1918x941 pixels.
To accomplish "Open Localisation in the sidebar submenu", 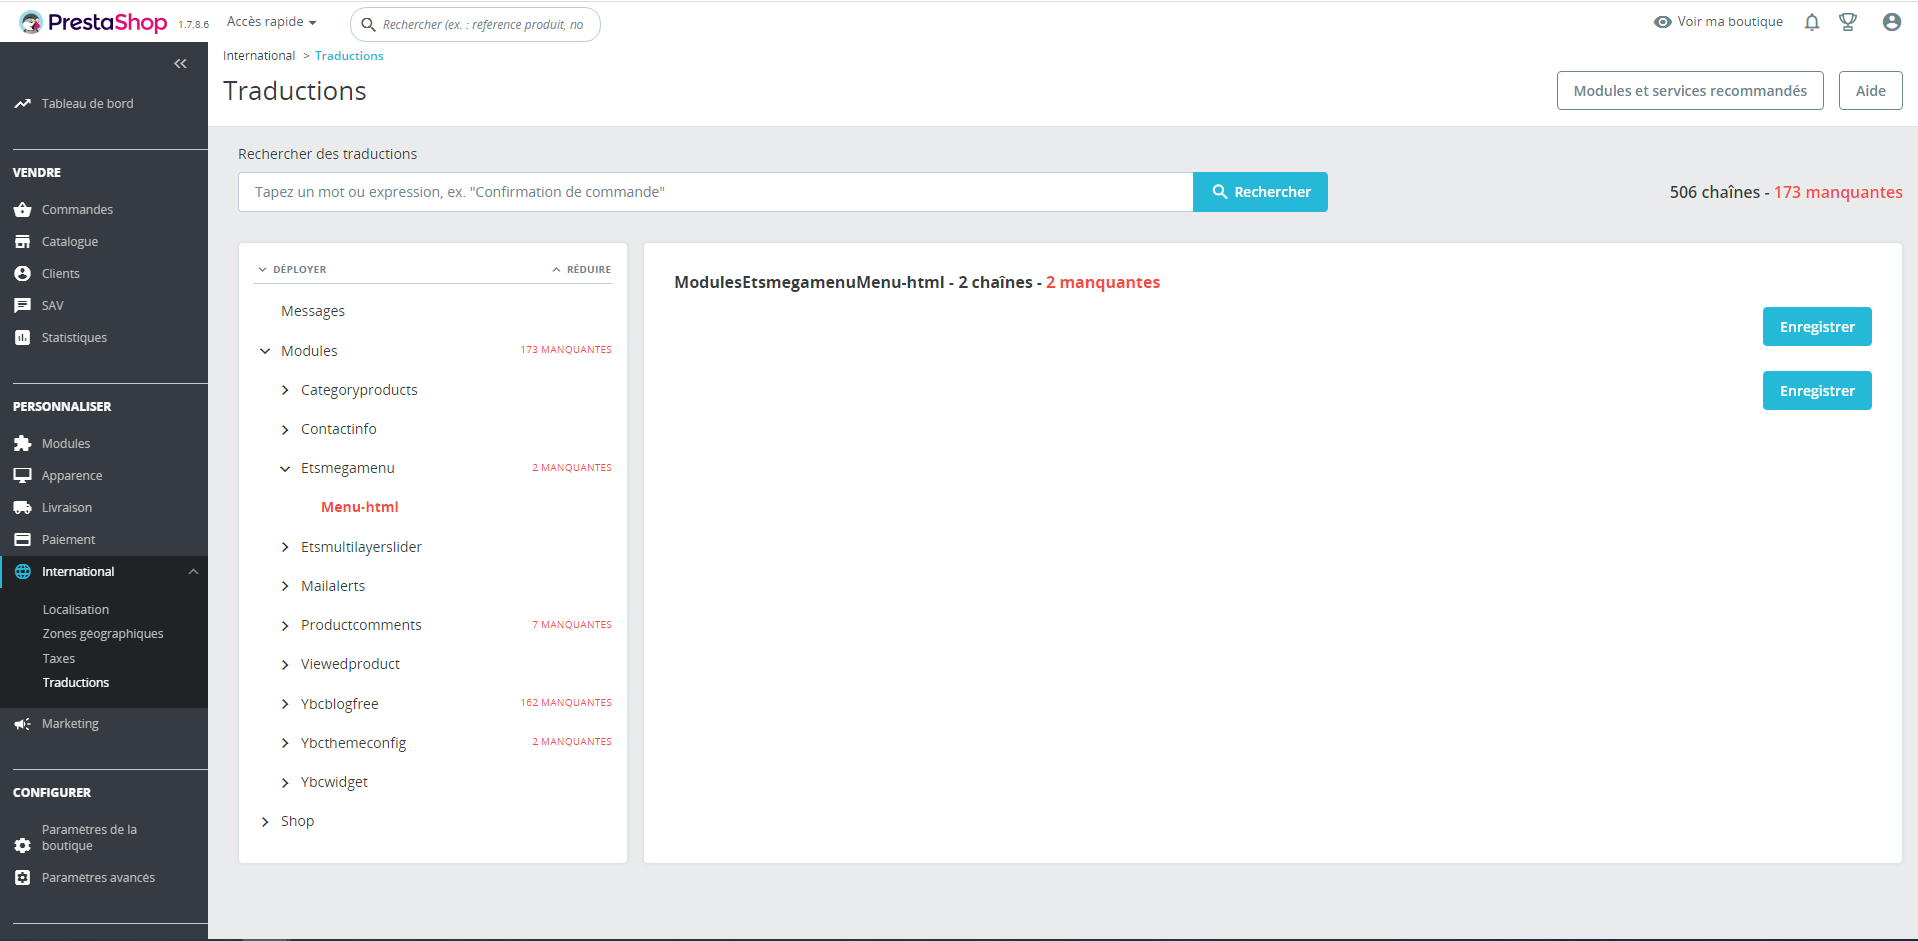I will [76, 610].
